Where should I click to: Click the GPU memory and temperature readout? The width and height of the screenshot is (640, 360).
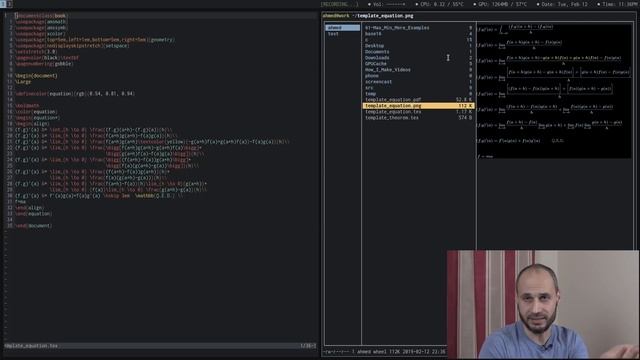[500, 4]
